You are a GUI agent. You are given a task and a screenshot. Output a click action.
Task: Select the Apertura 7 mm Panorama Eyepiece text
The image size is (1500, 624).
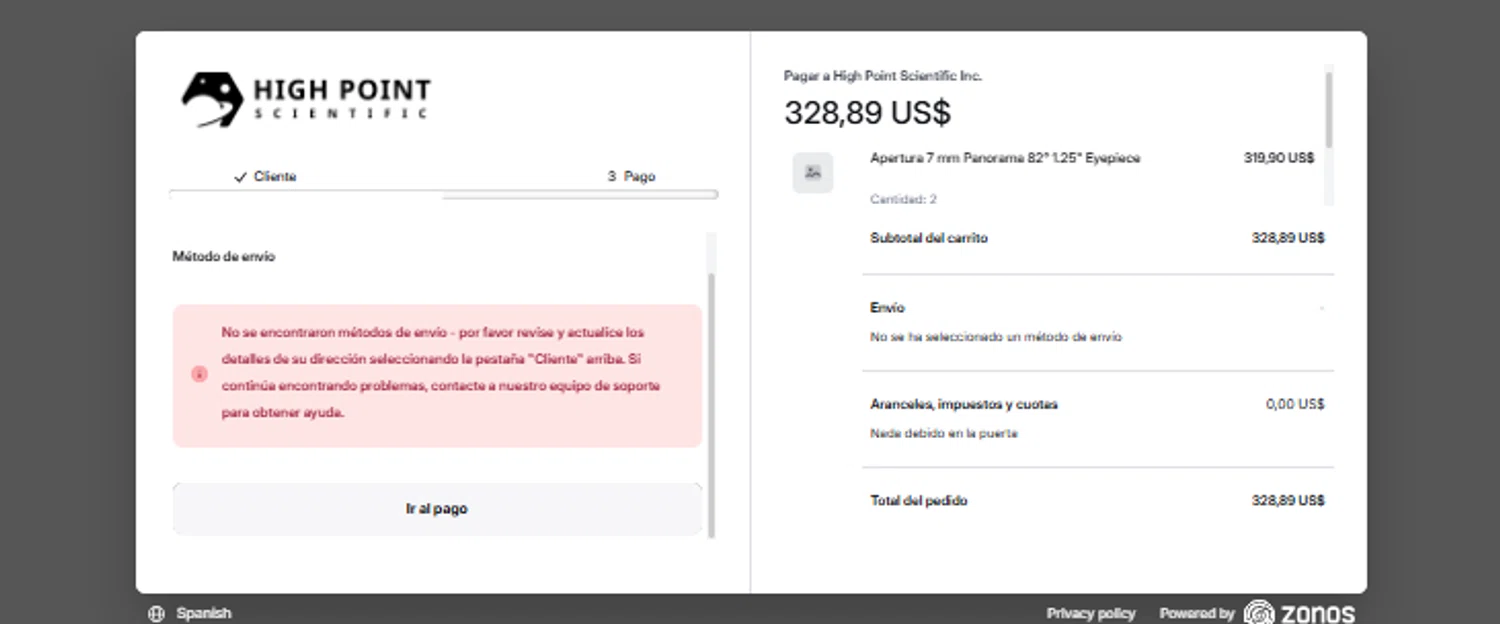coord(1005,158)
